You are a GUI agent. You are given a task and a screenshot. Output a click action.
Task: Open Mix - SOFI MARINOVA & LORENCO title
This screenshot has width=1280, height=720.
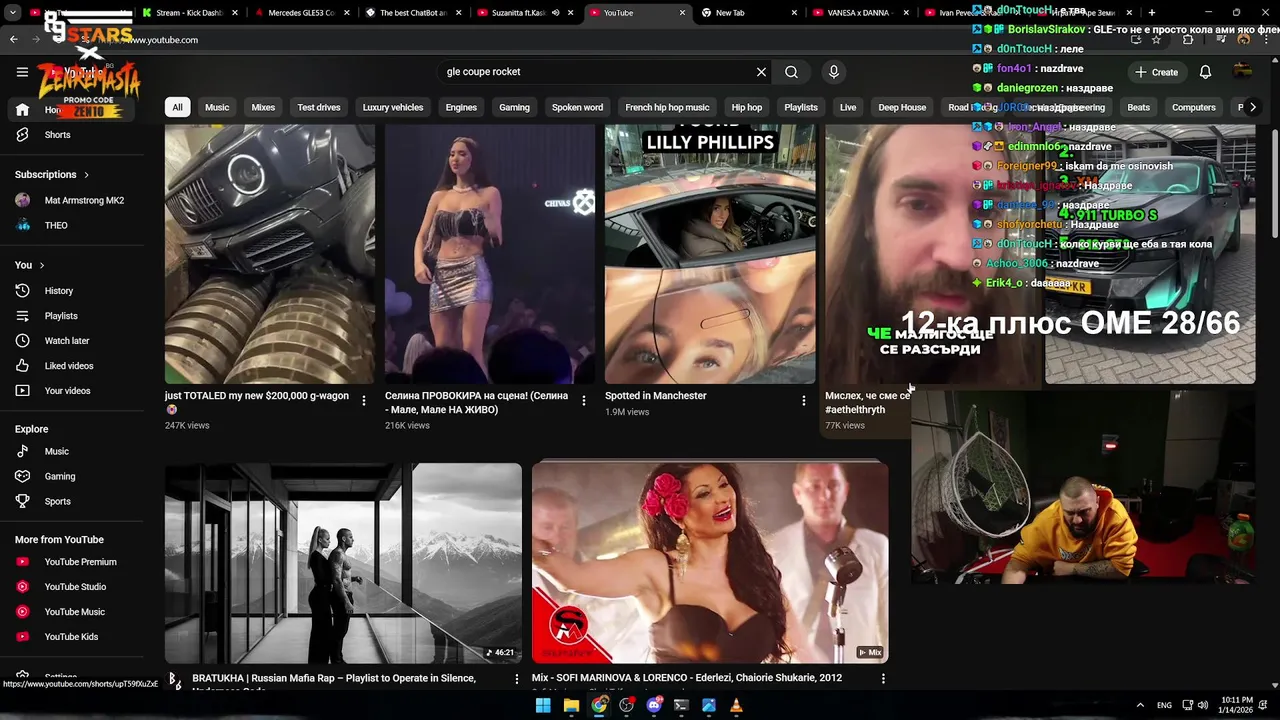click(x=687, y=678)
